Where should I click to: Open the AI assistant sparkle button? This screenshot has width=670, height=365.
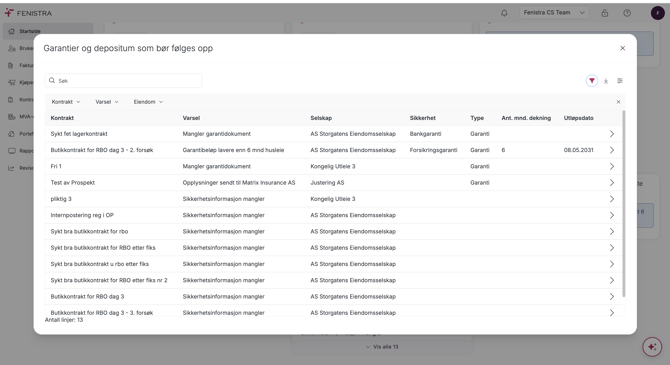pyautogui.click(x=652, y=347)
